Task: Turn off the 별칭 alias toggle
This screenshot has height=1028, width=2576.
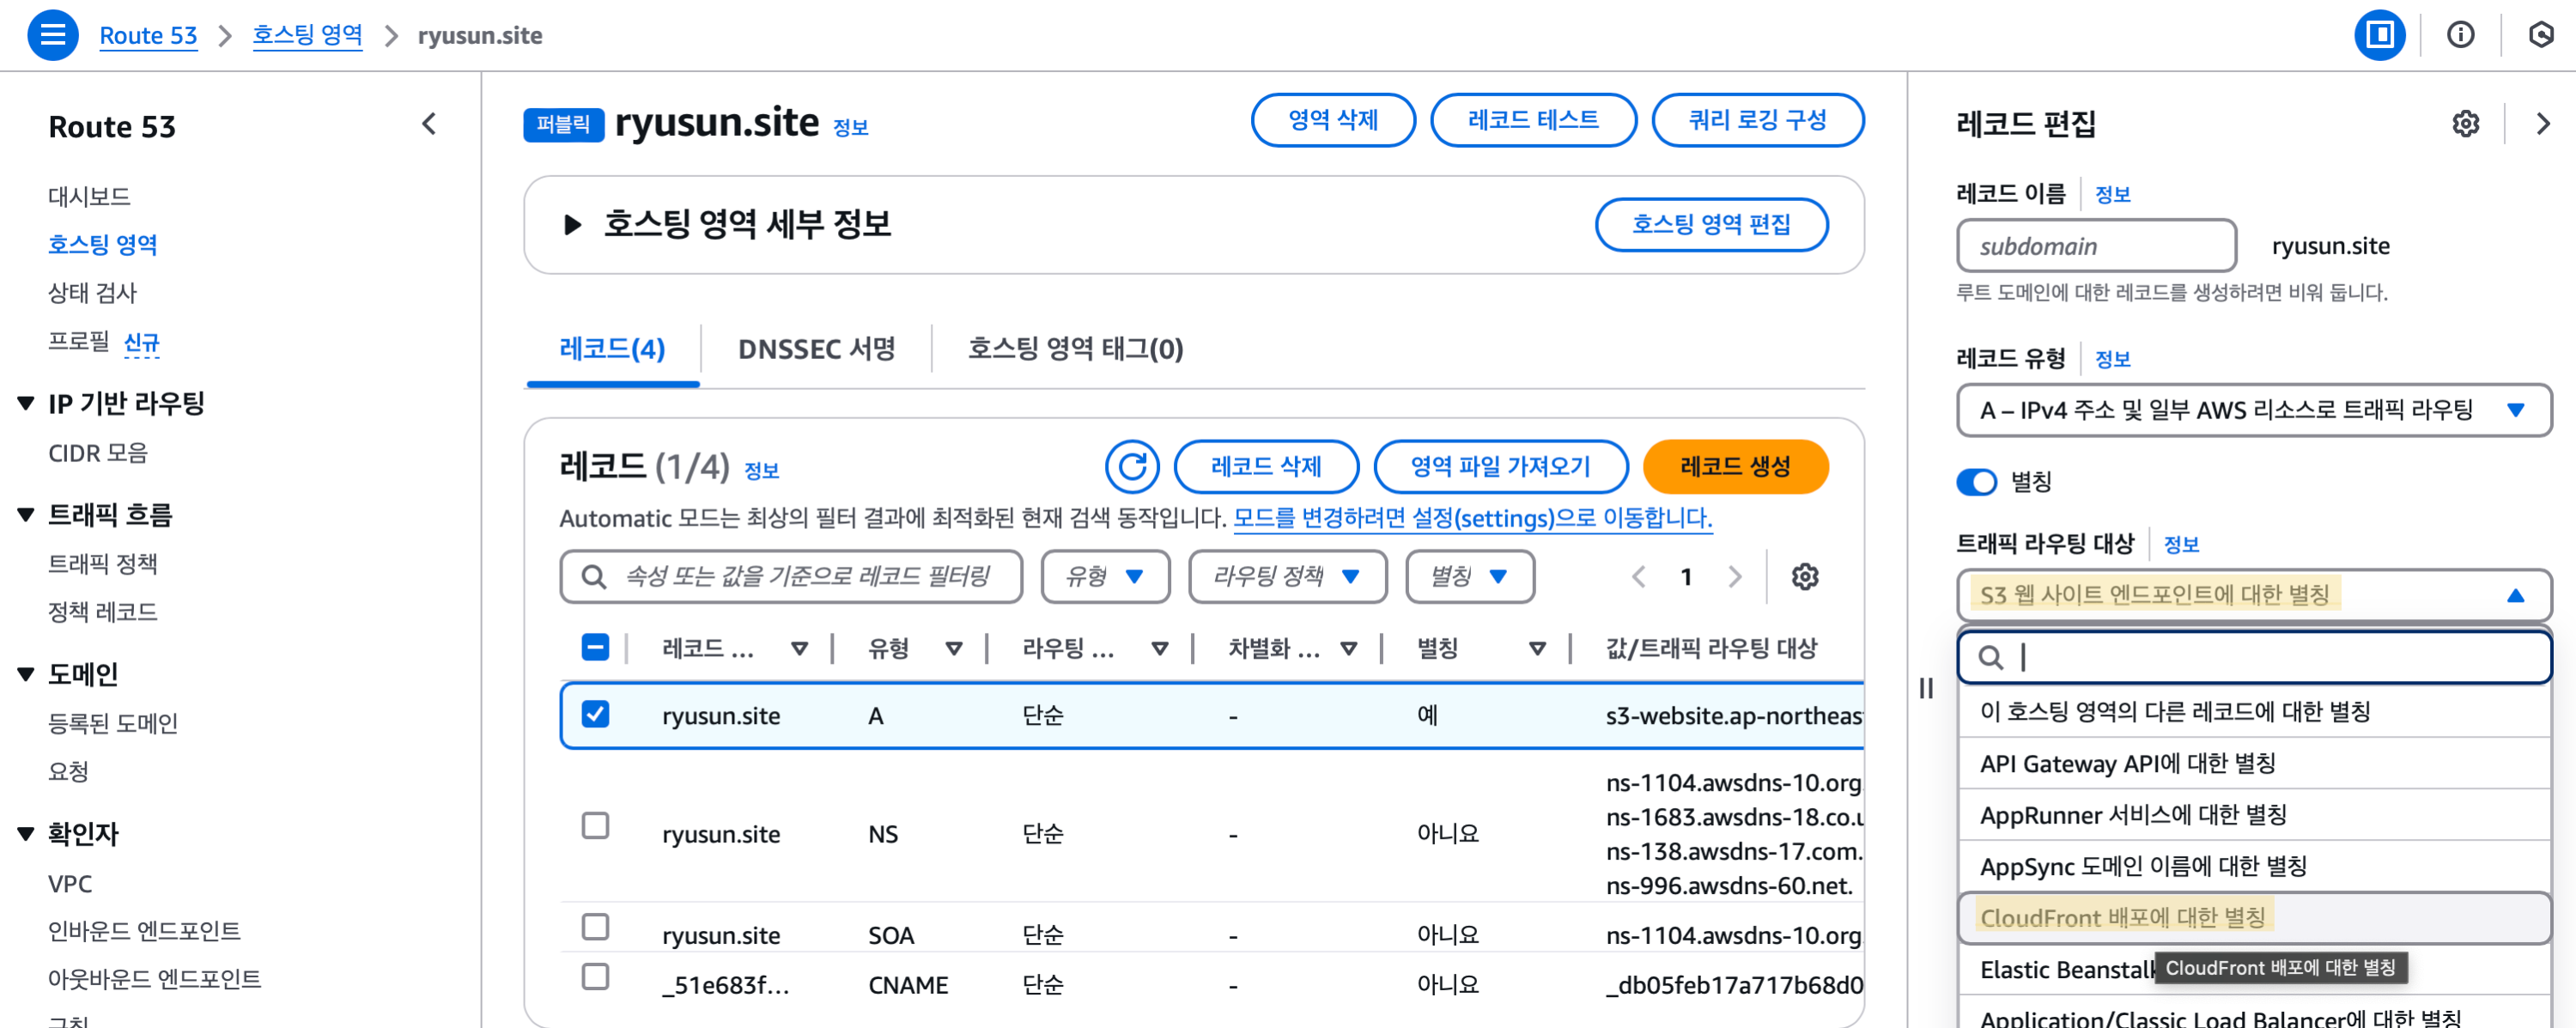Action: coord(1976,482)
